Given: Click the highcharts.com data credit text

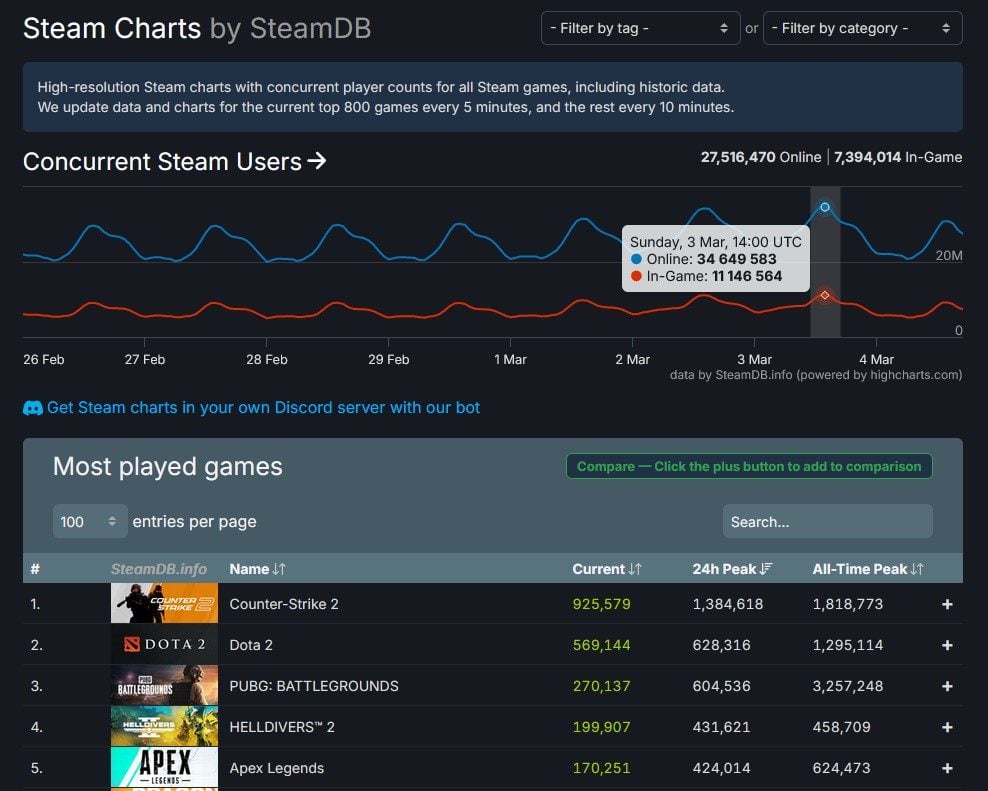Looking at the screenshot, I should click(x=816, y=375).
